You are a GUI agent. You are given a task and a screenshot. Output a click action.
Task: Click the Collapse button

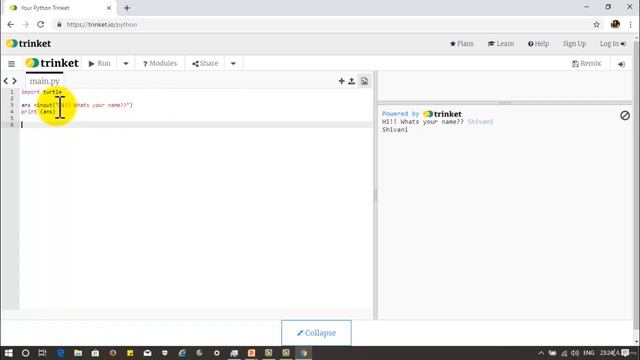coord(316,333)
